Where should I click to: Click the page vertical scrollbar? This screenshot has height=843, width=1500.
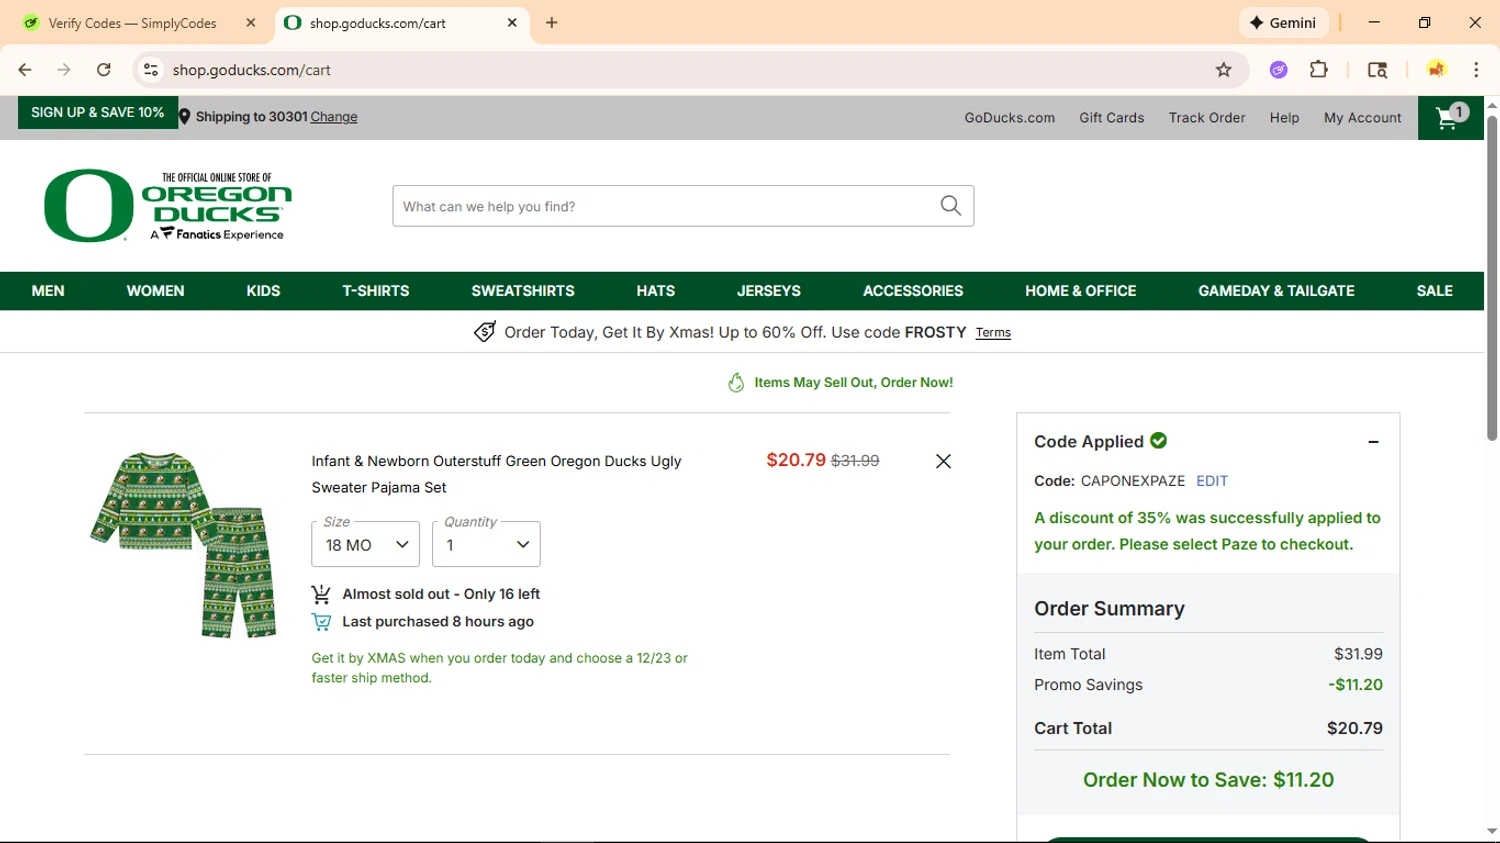coord(1492,278)
